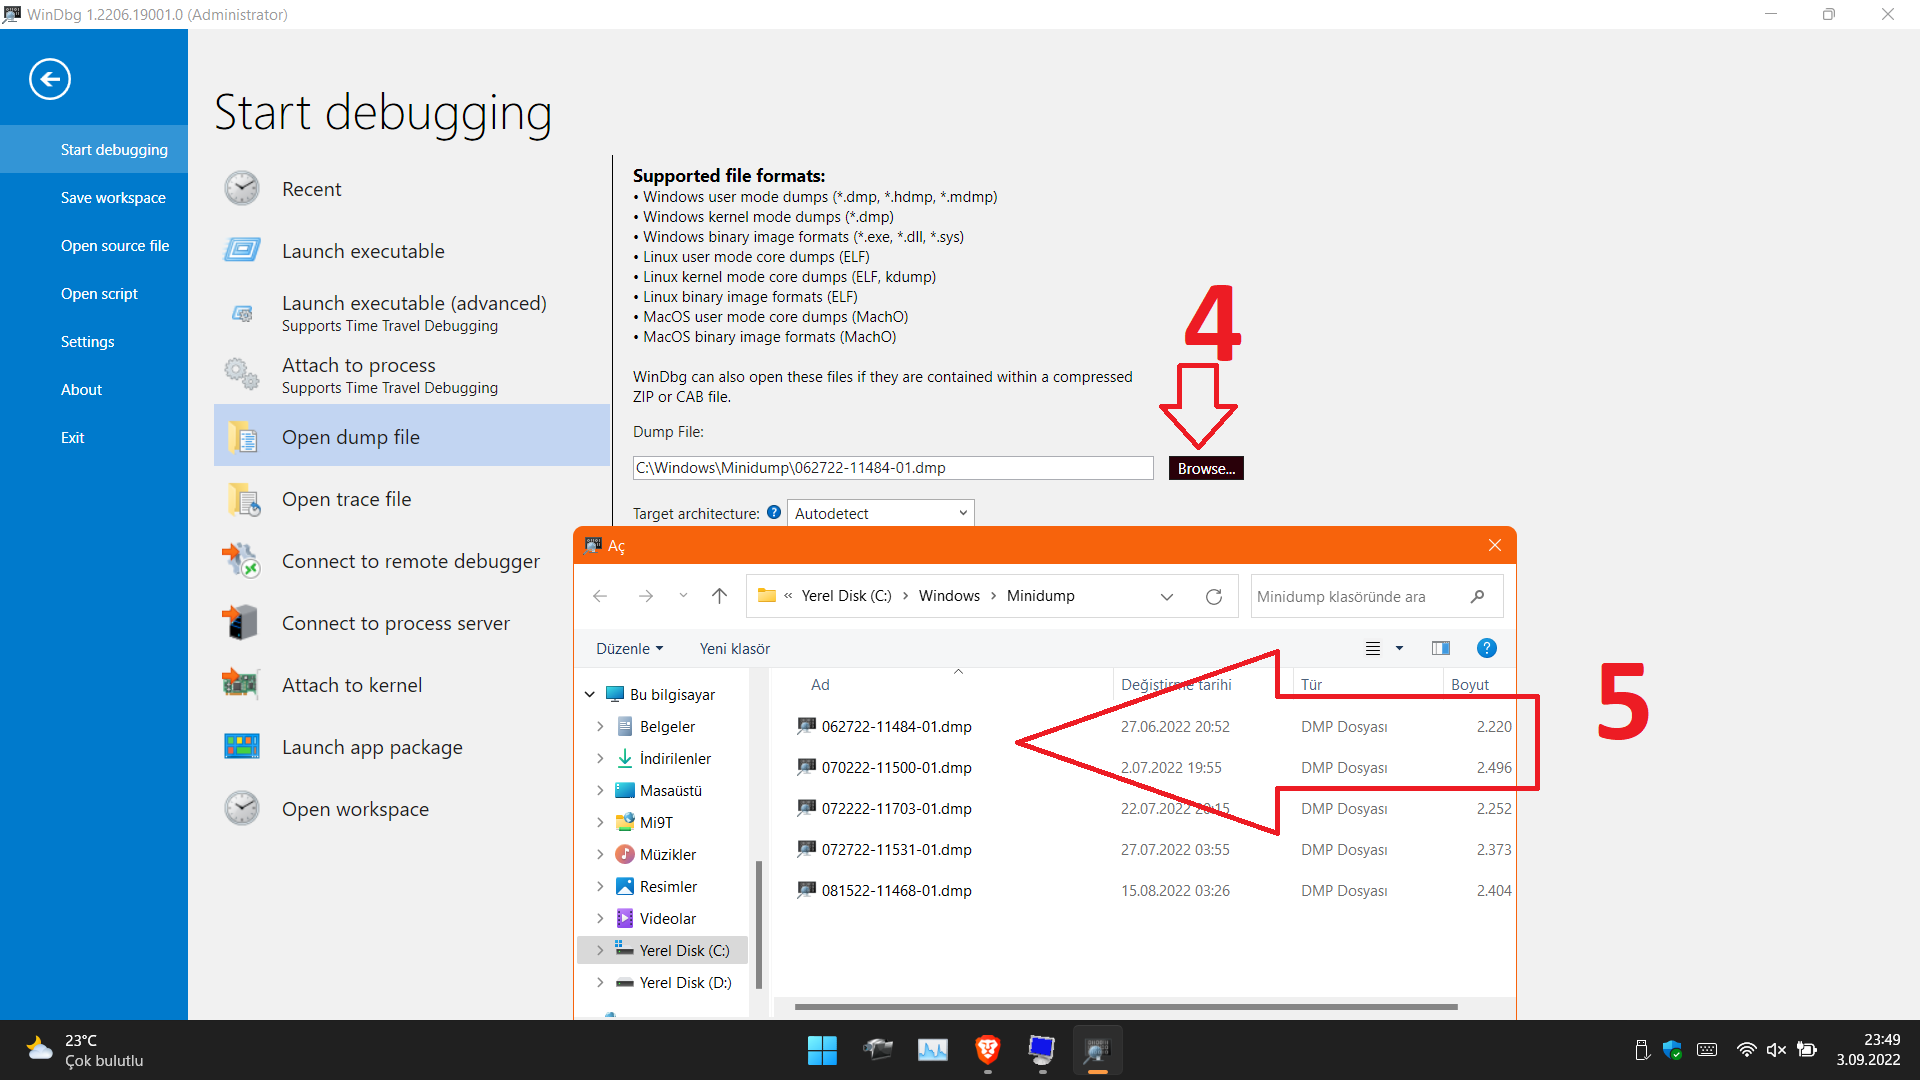Viewport: 1920px width, 1080px height.
Task: Click Exit in sidebar
Action: pos(94,437)
